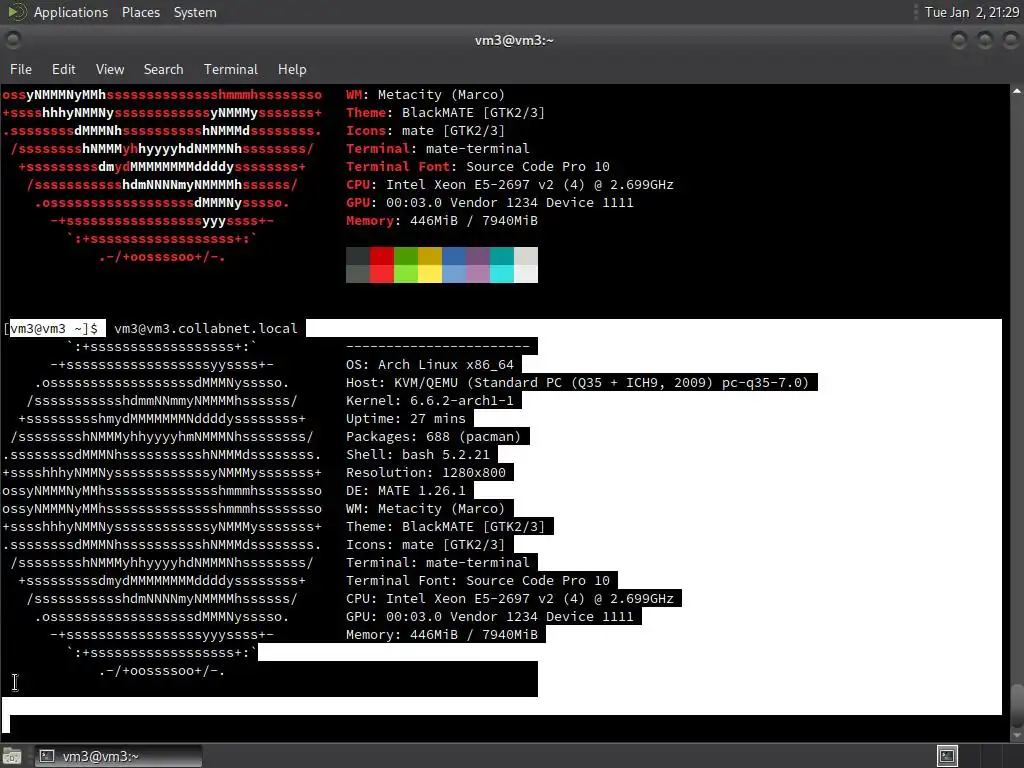Click highlighted DE: MATE 1.26.1 line
The width and height of the screenshot is (1024, 768).
(406, 490)
